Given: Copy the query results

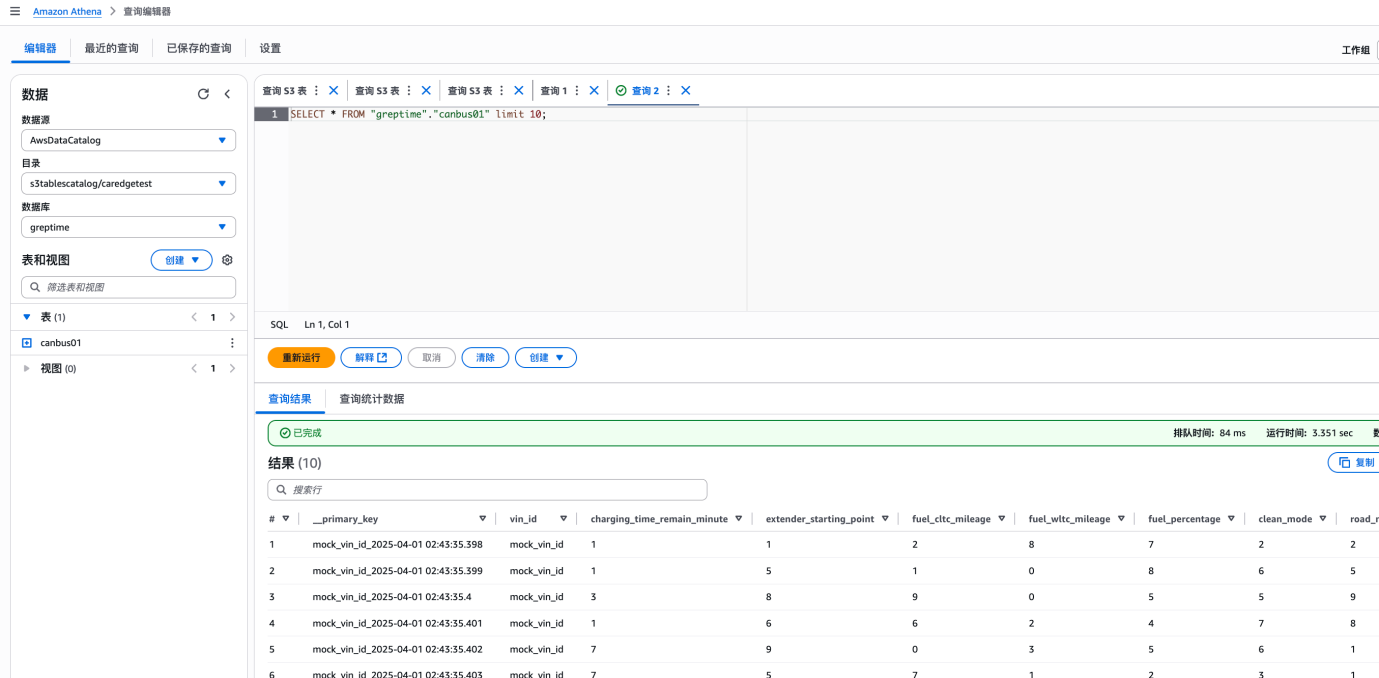Looking at the screenshot, I should 1354,463.
